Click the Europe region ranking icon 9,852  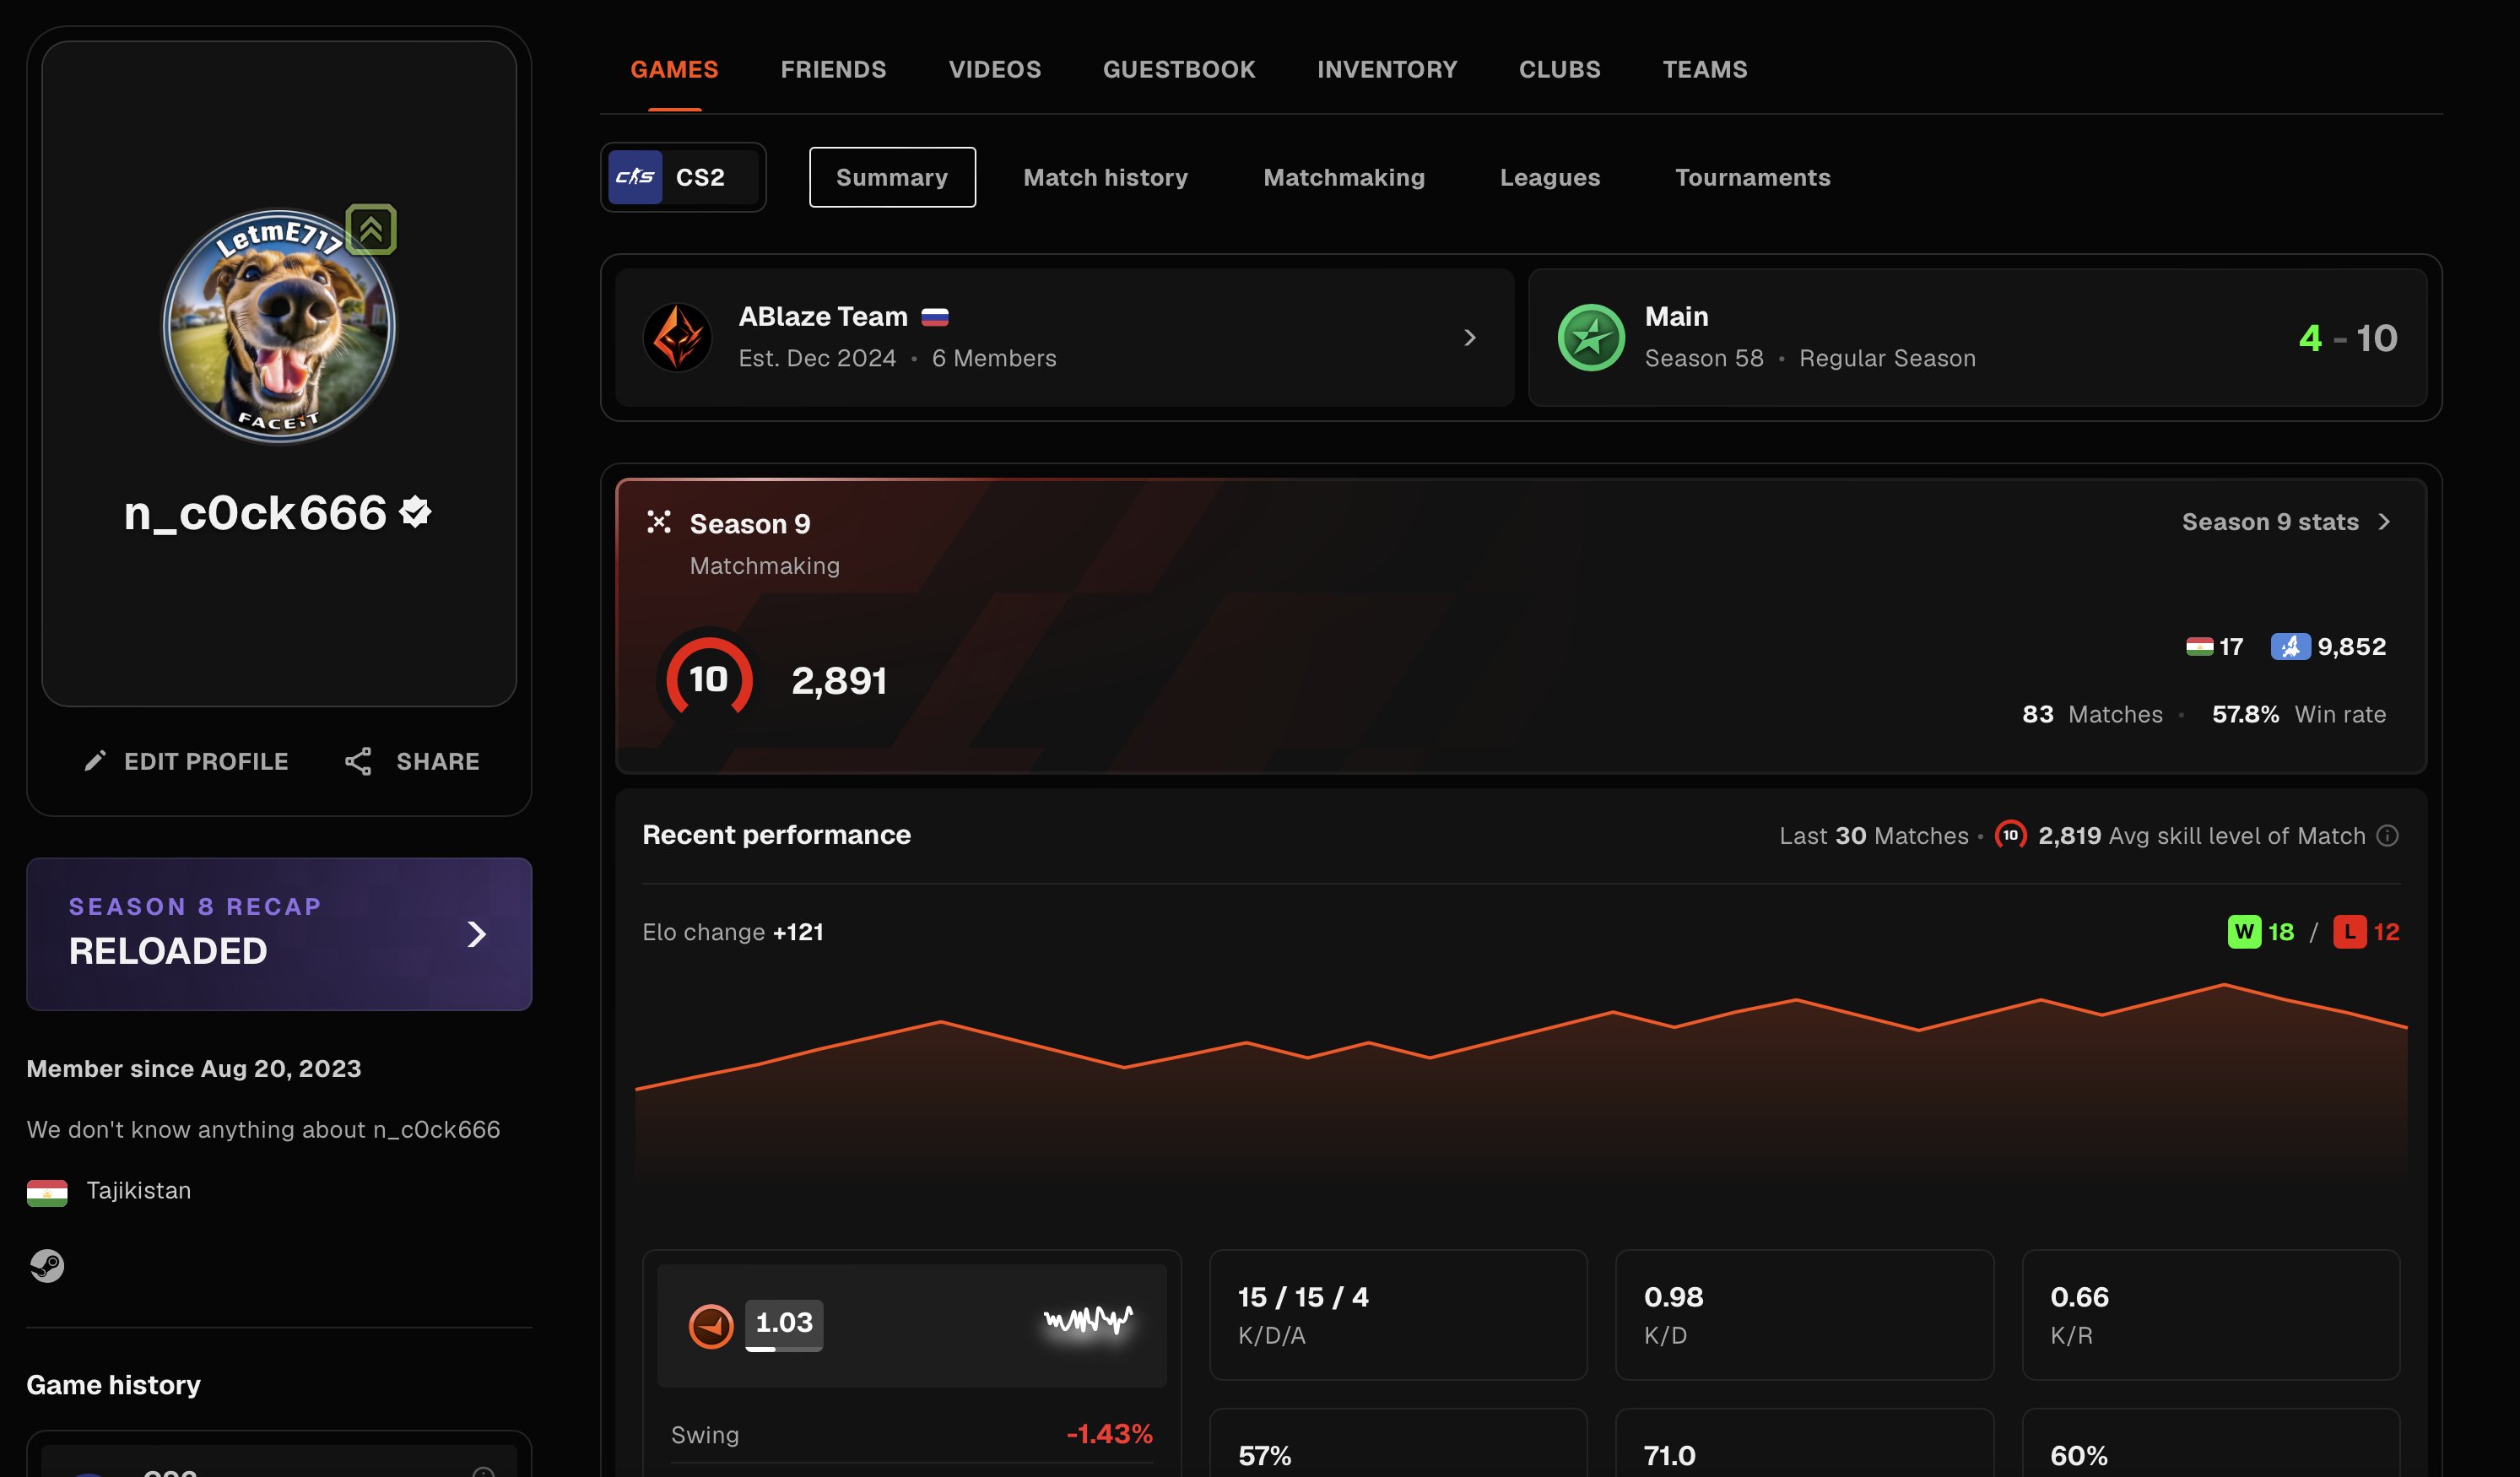(2291, 647)
